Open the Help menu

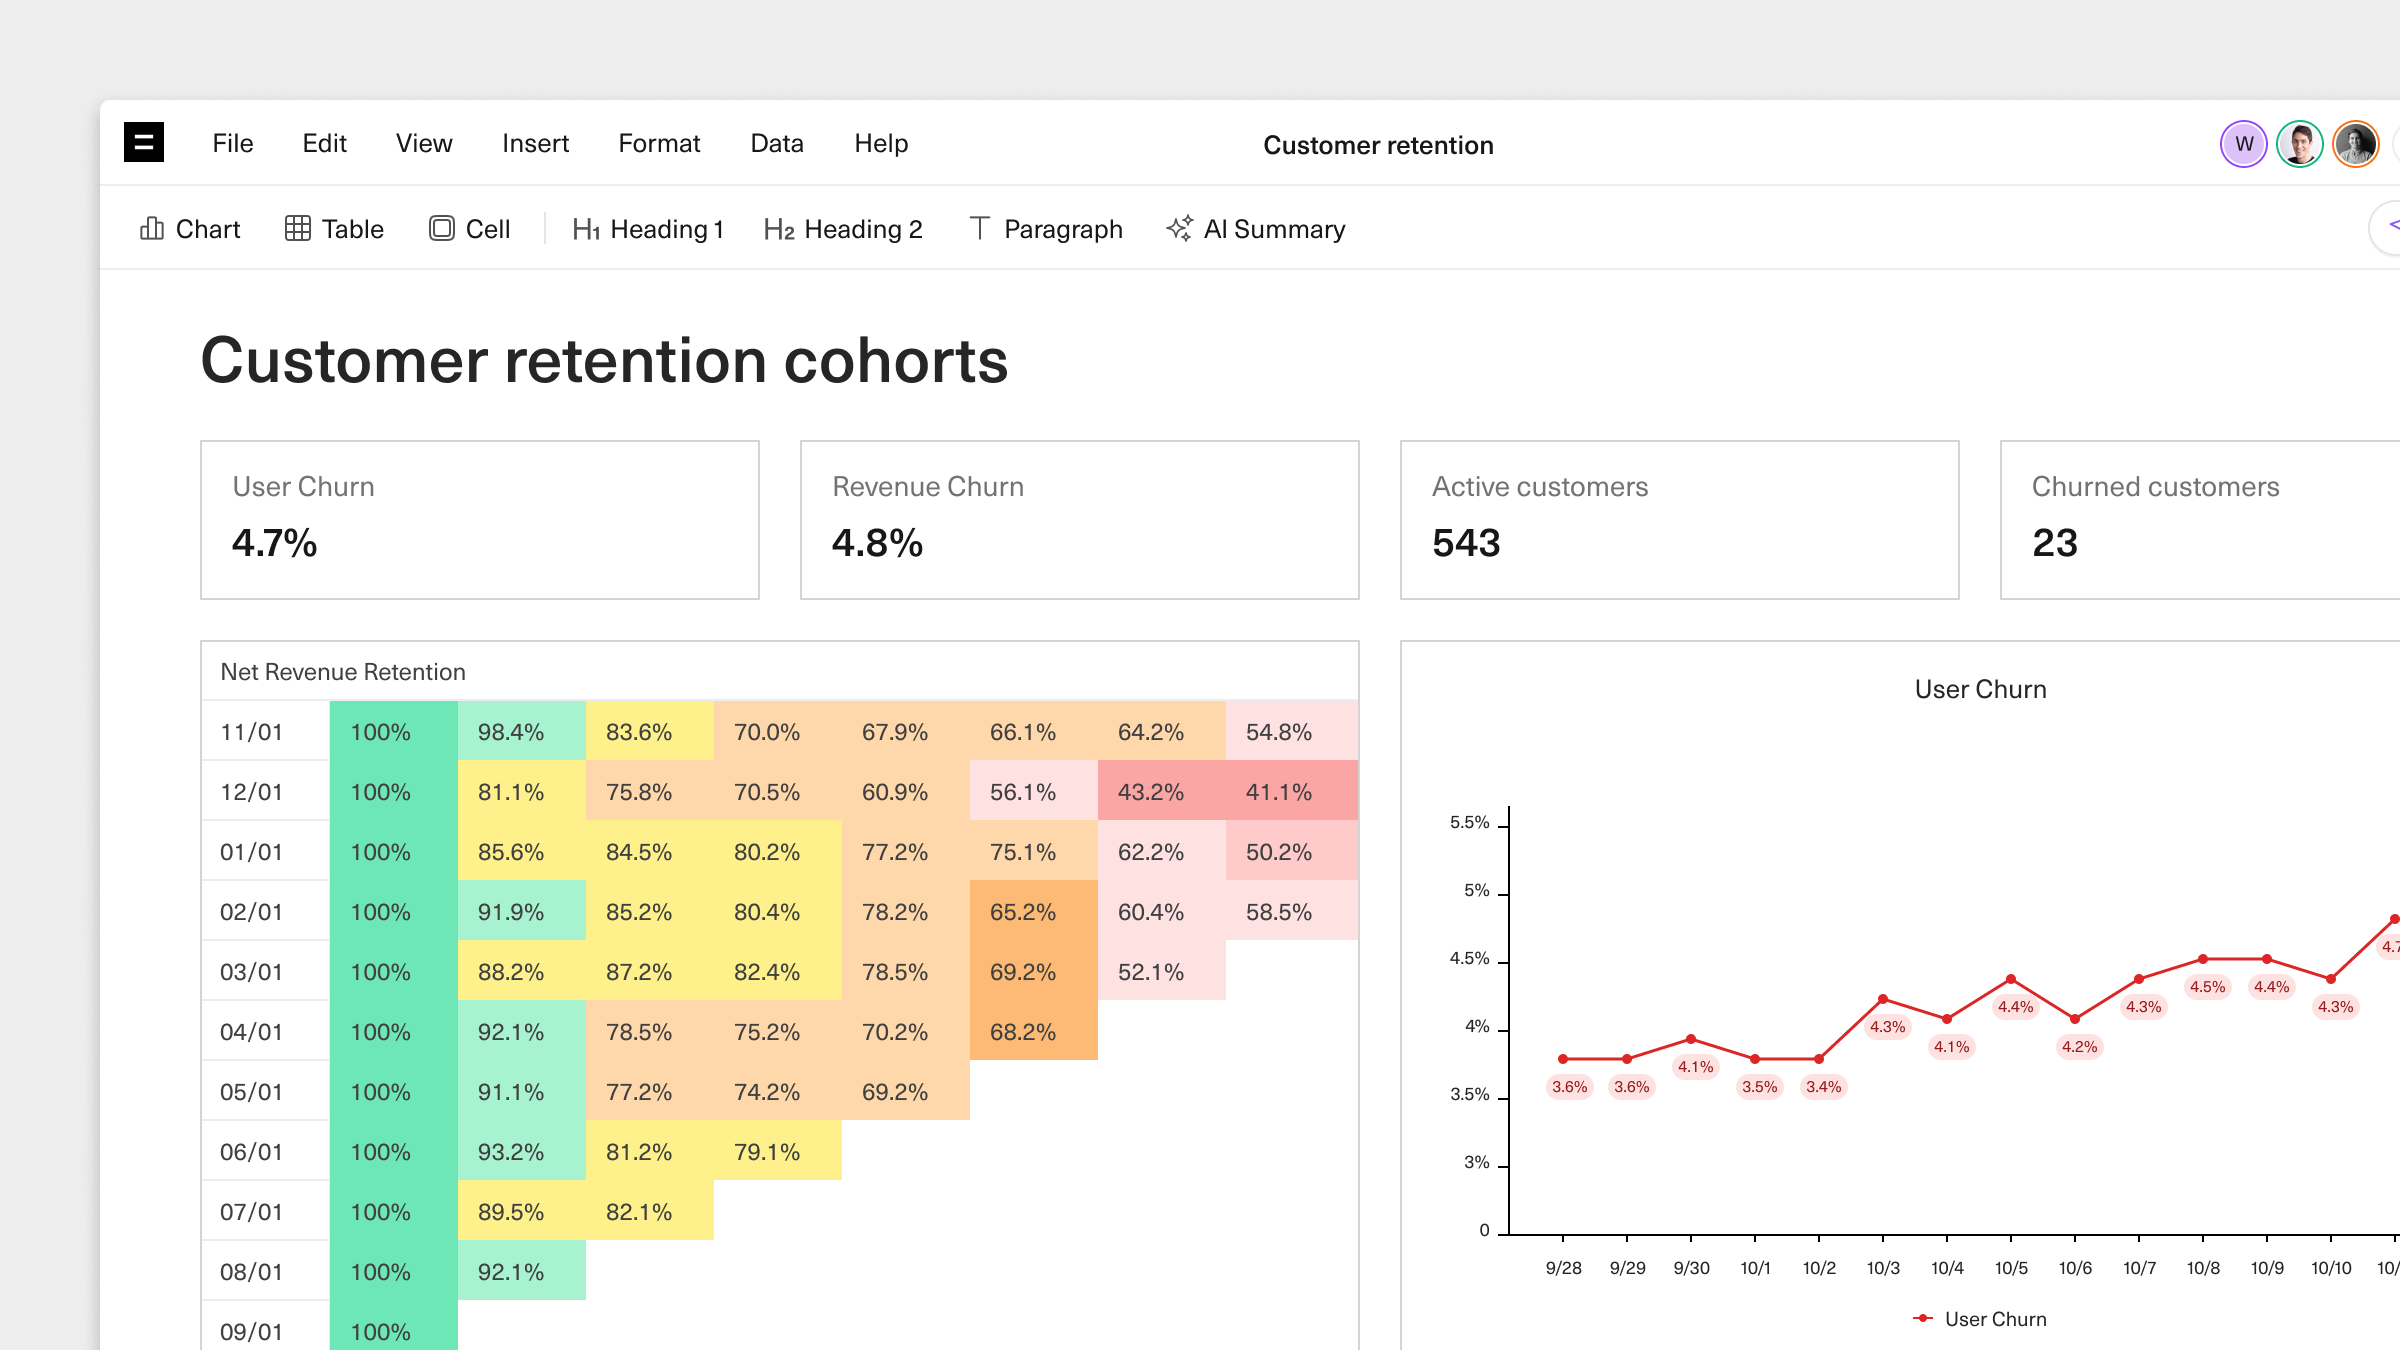click(881, 143)
